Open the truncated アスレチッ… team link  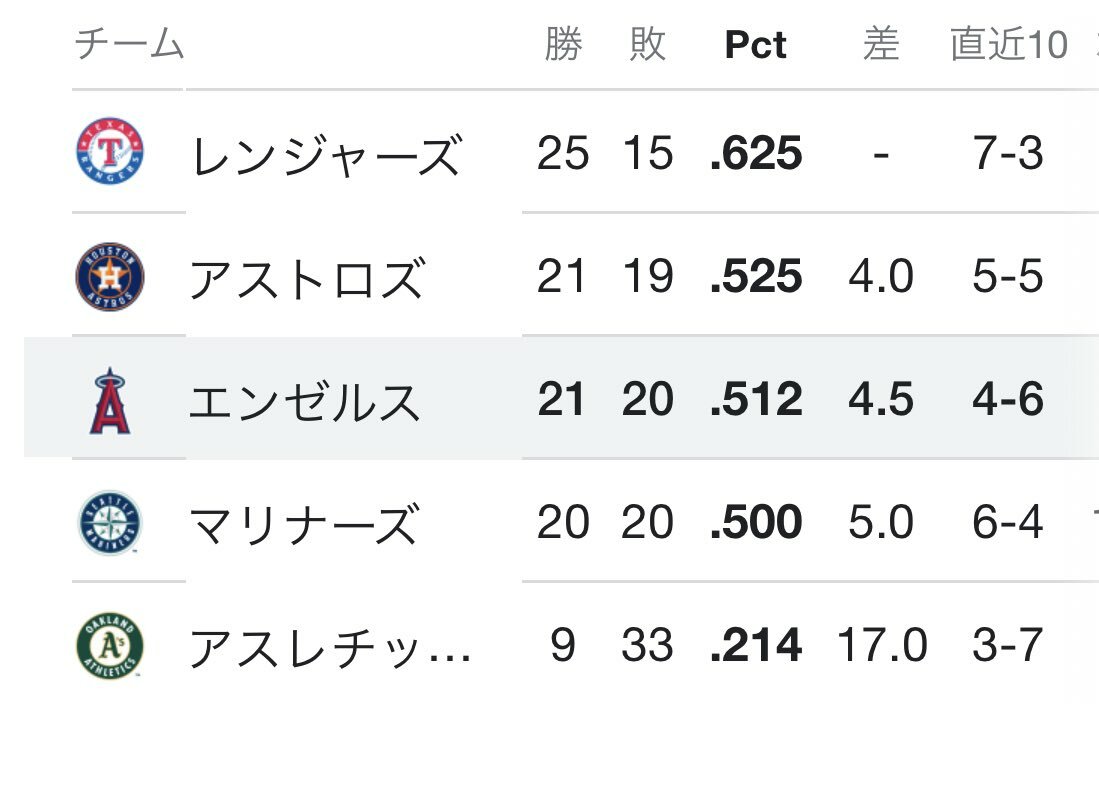[330, 648]
